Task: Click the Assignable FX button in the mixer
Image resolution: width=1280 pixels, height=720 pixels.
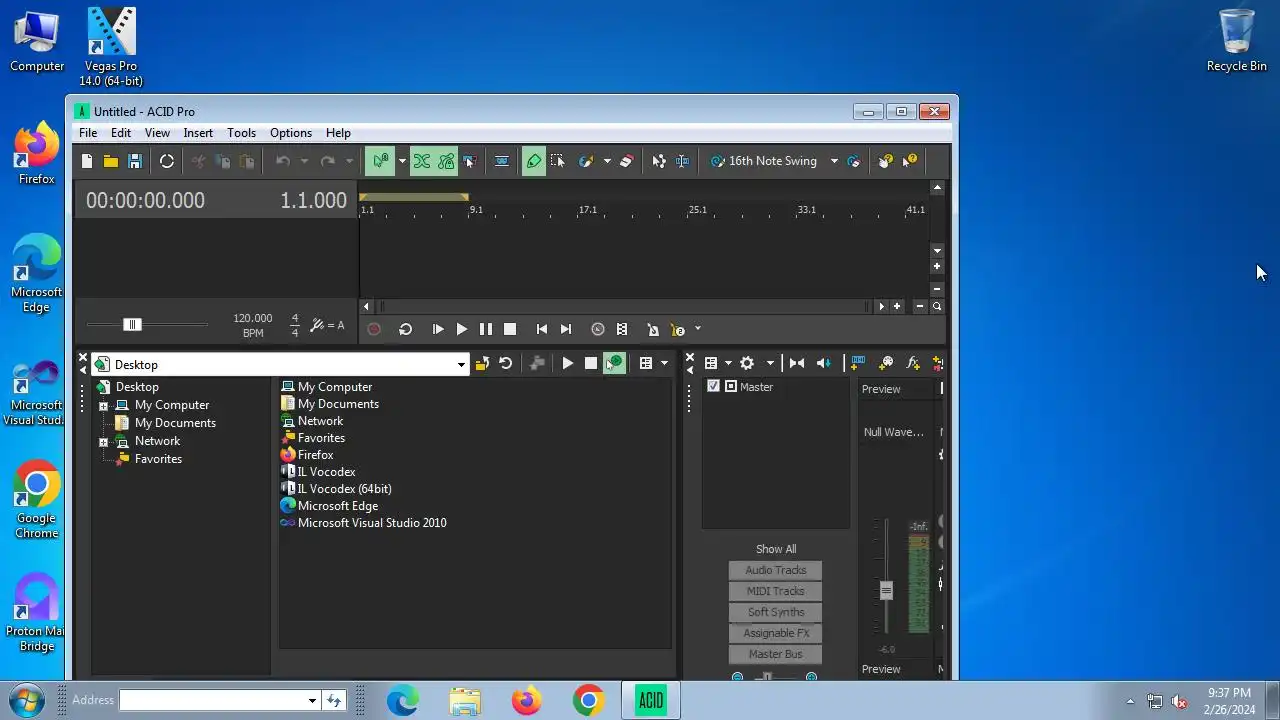Action: (x=776, y=633)
